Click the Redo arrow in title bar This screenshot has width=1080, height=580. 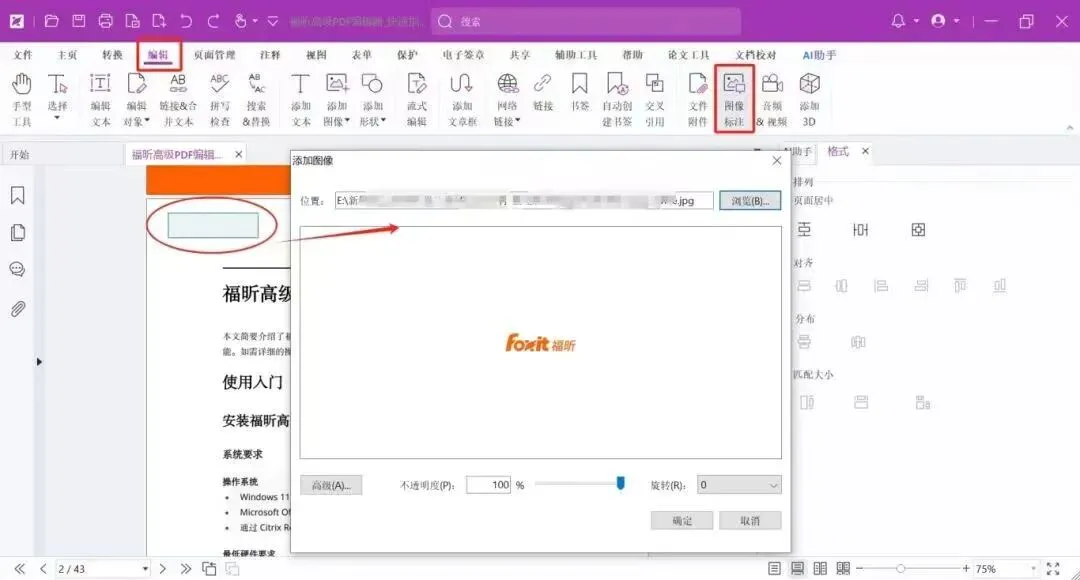pos(213,21)
